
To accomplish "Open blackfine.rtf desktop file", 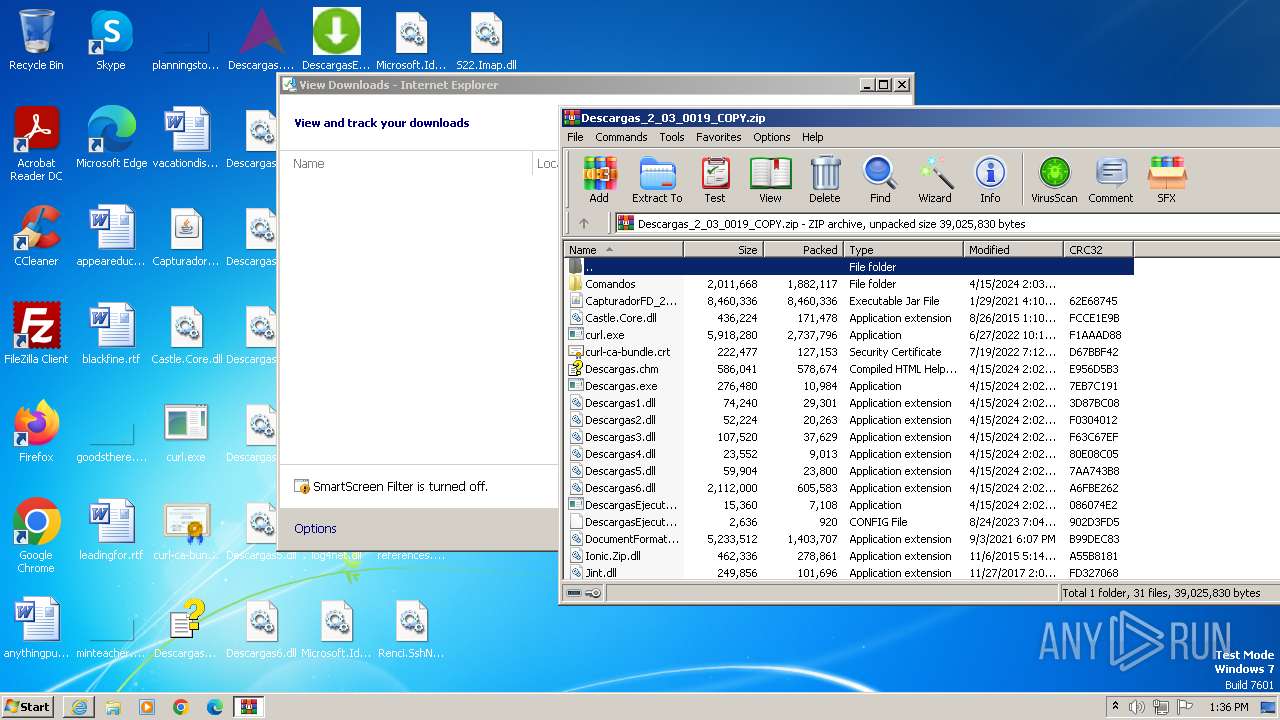I will (111, 335).
